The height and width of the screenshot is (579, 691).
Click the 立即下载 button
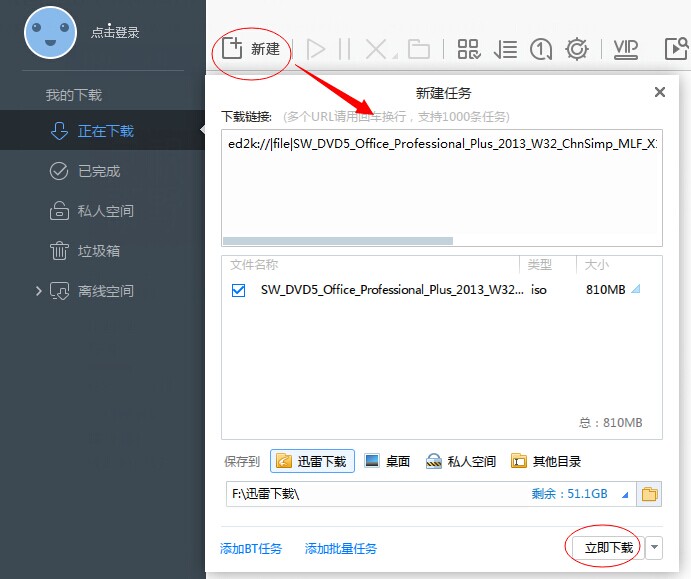(x=608, y=548)
